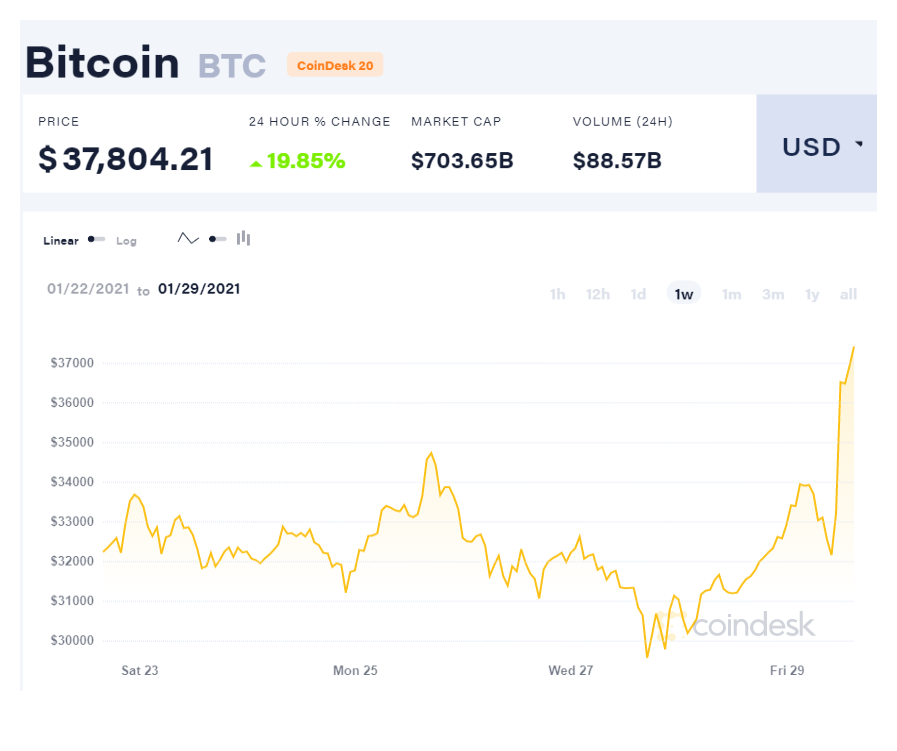Click the green 24 hour change arrow
The image size is (897, 751).
256,164
